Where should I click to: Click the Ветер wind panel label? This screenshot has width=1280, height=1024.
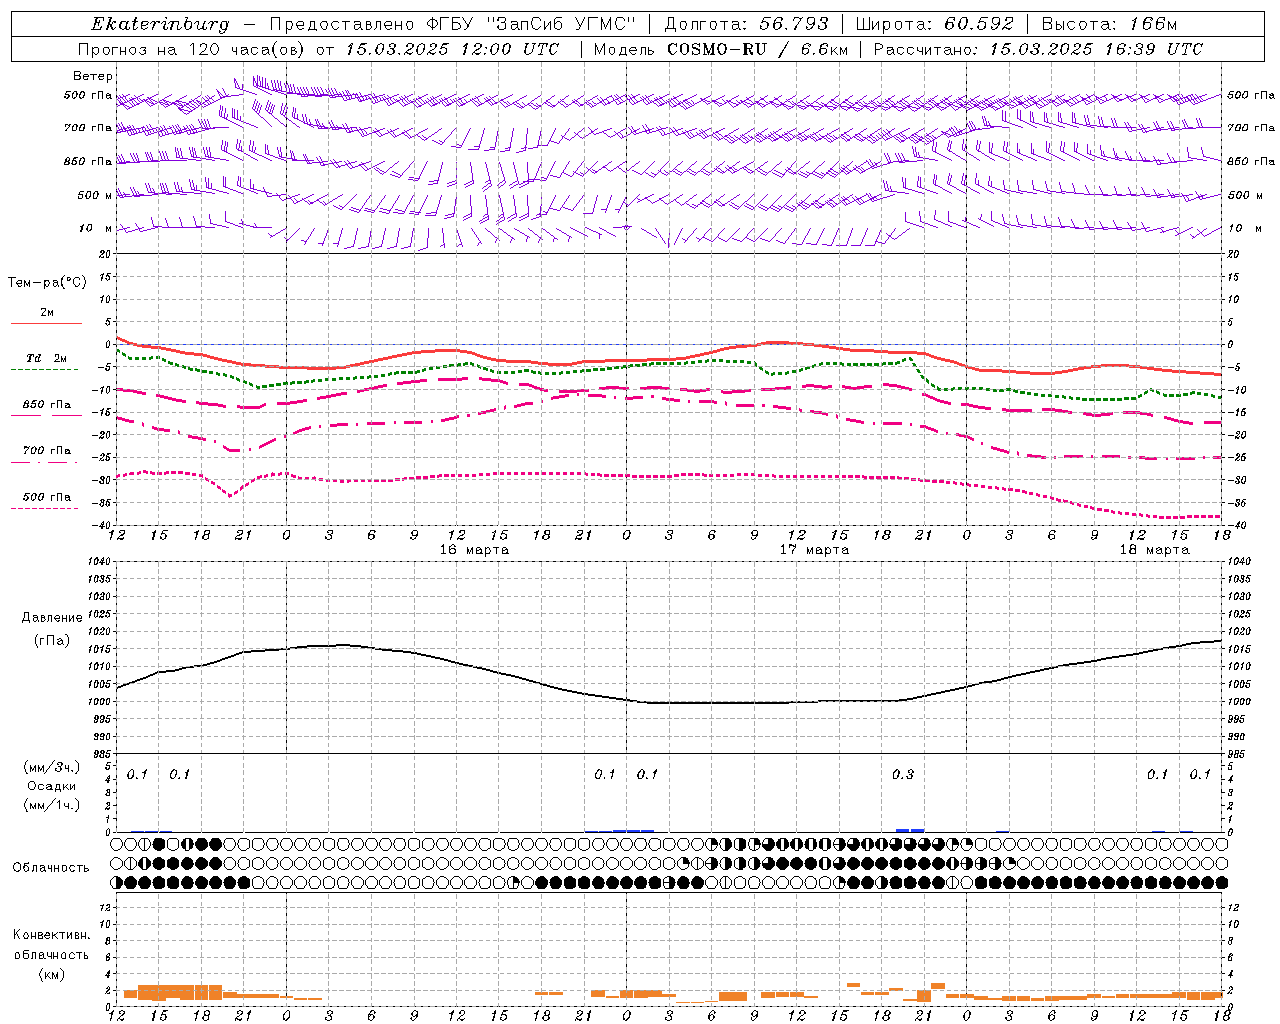[92, 76]
